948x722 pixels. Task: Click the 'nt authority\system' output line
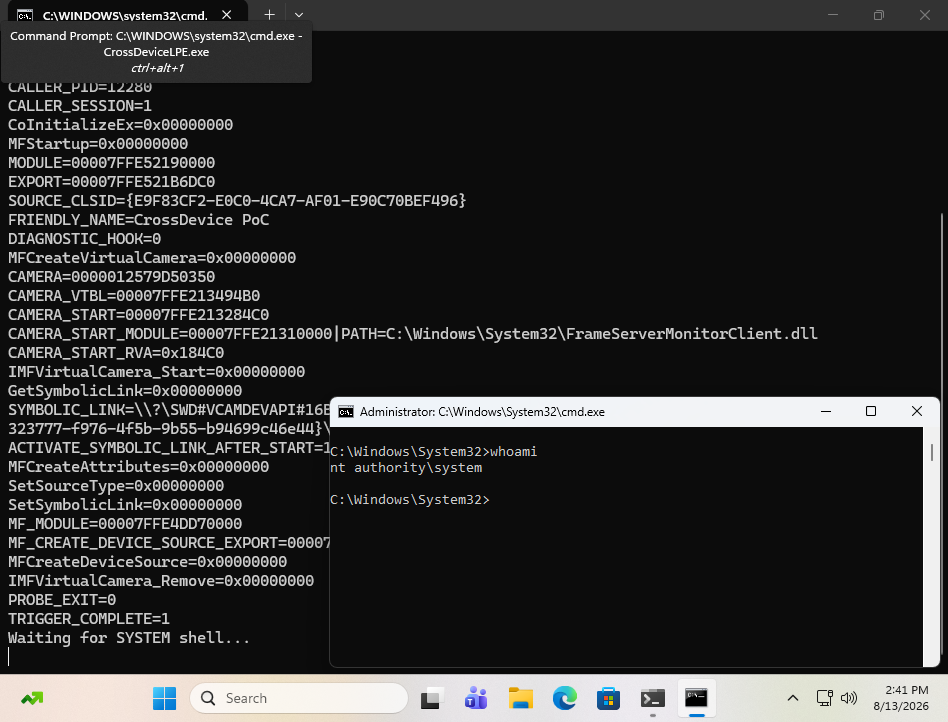coord(406,467)
